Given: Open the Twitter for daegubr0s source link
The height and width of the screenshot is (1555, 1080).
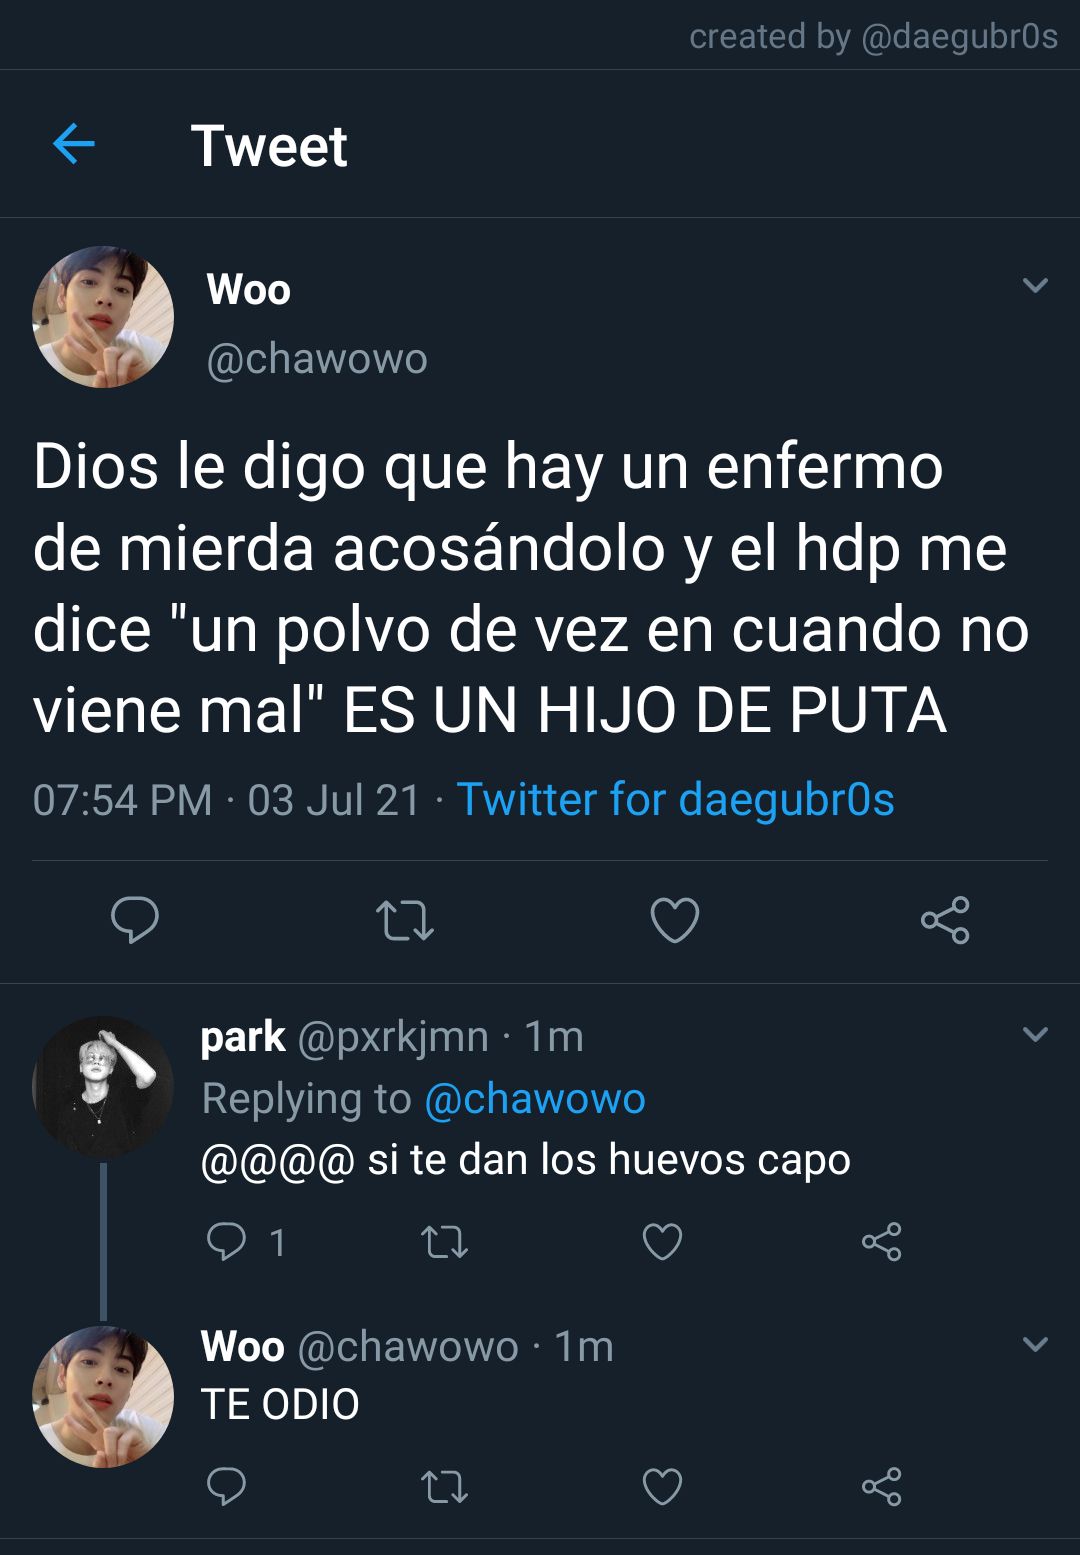Looking at the screenshot, I should point(675,800).
